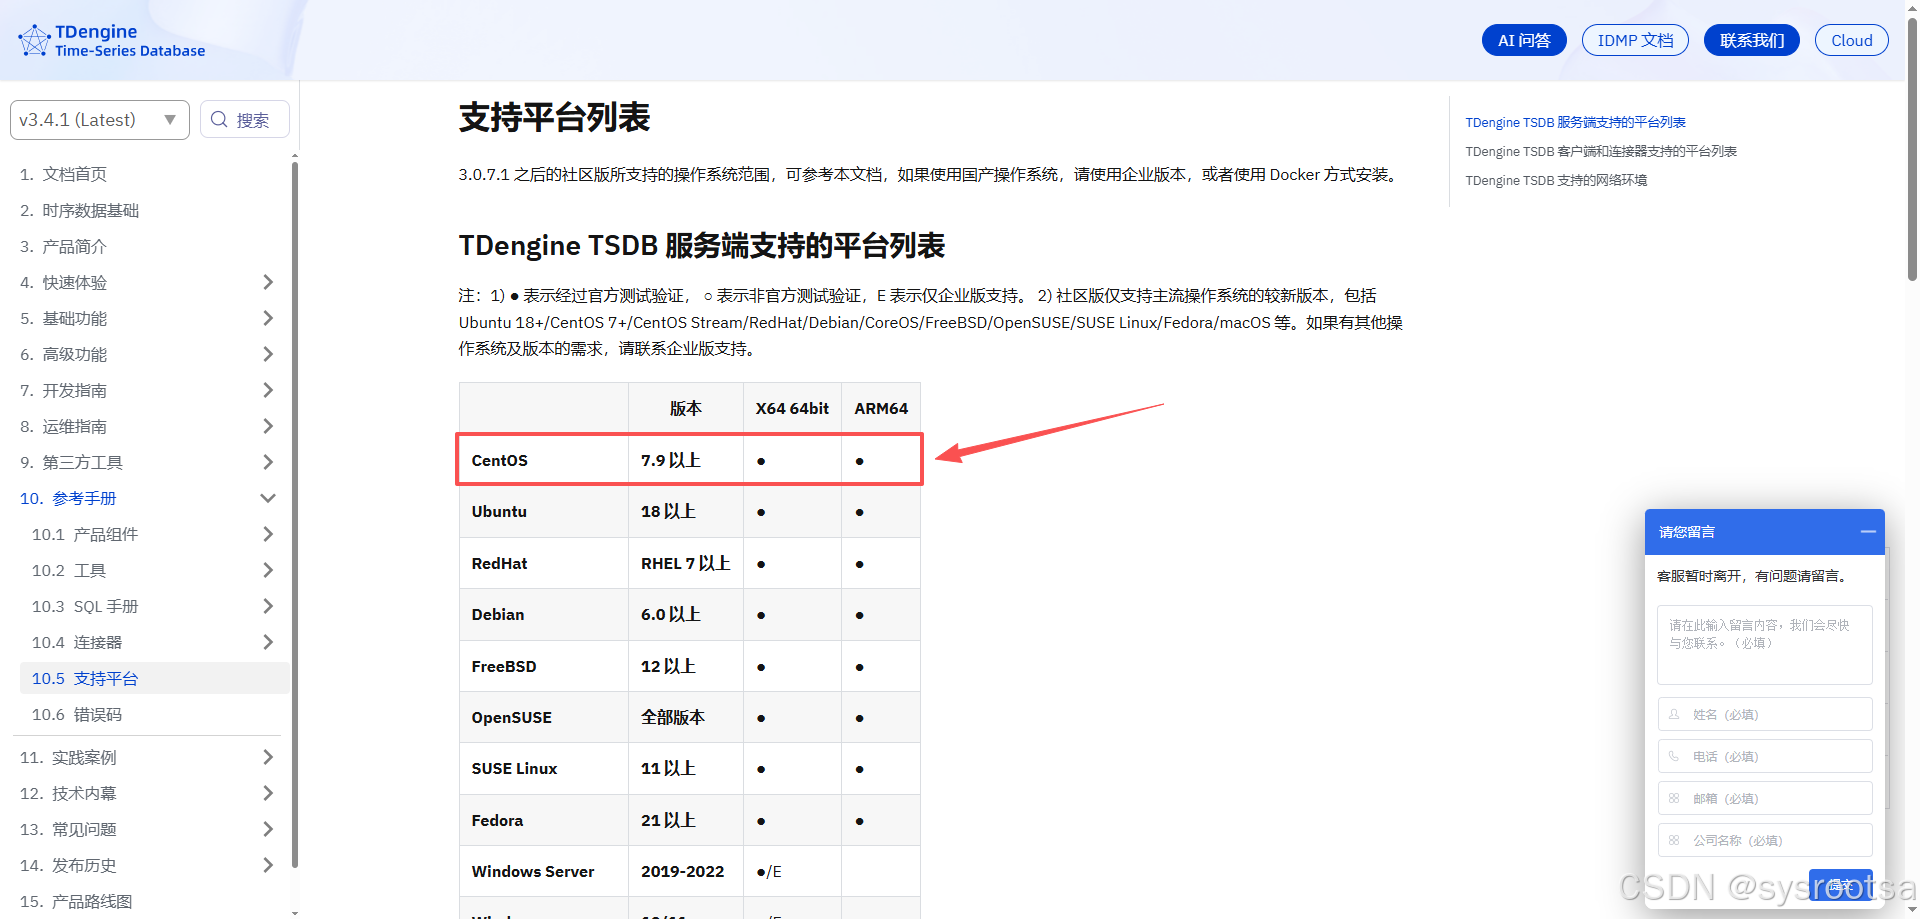The width and height of the screenshot is (1920, 919).
Task: Click the FreeBSD table cell
Action: [x=544, y=666]
